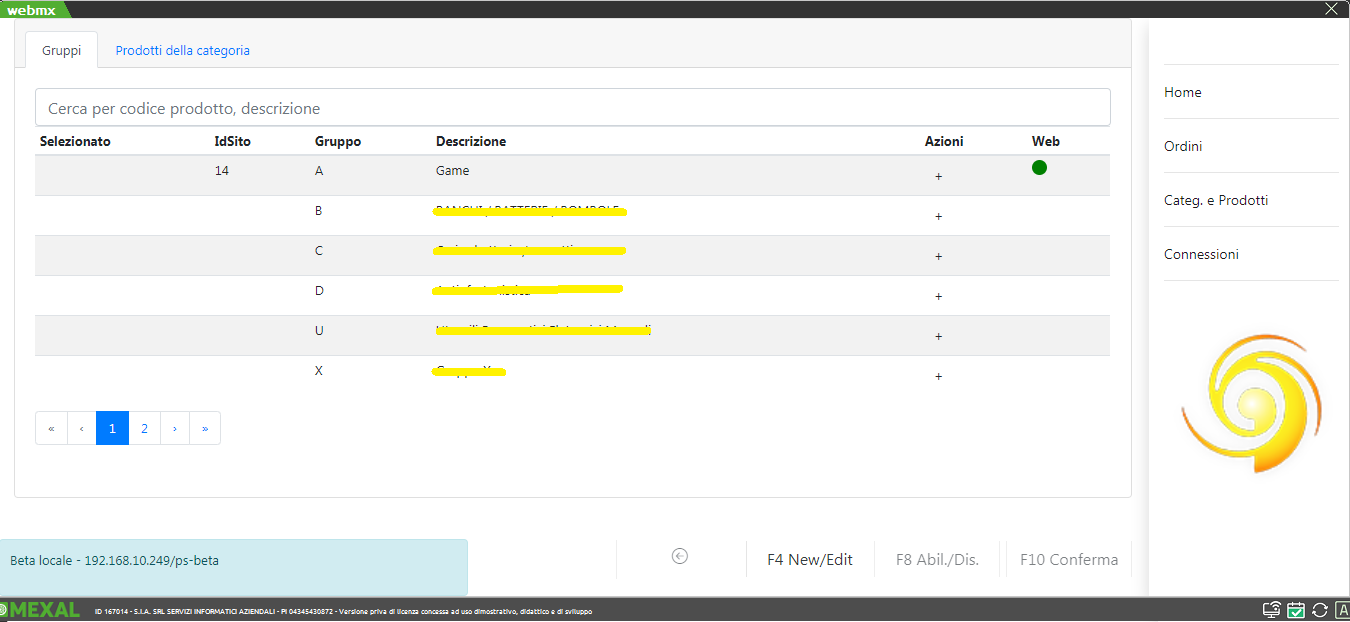Viewport: 1350px width, 622px height.
Task: Go to page 2 of results
Action: (x=144, y=428)
